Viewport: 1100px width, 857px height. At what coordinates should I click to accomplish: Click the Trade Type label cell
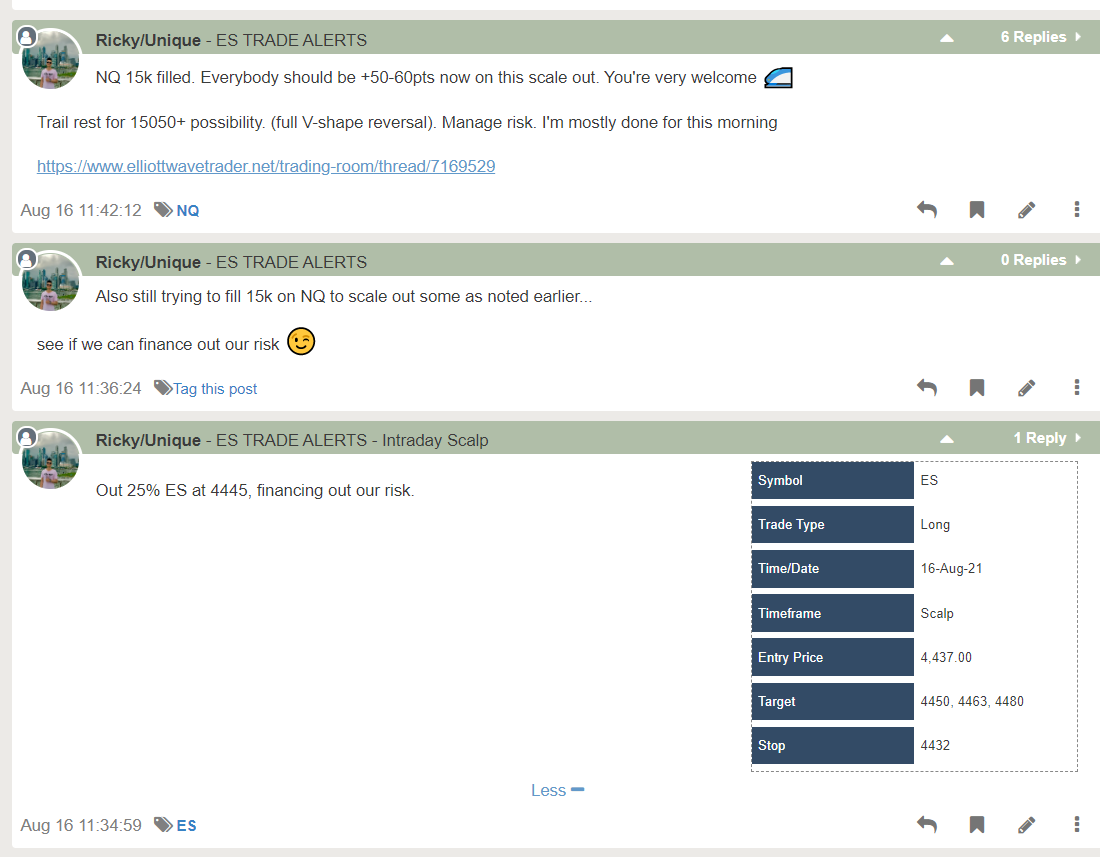pos(833,525)
